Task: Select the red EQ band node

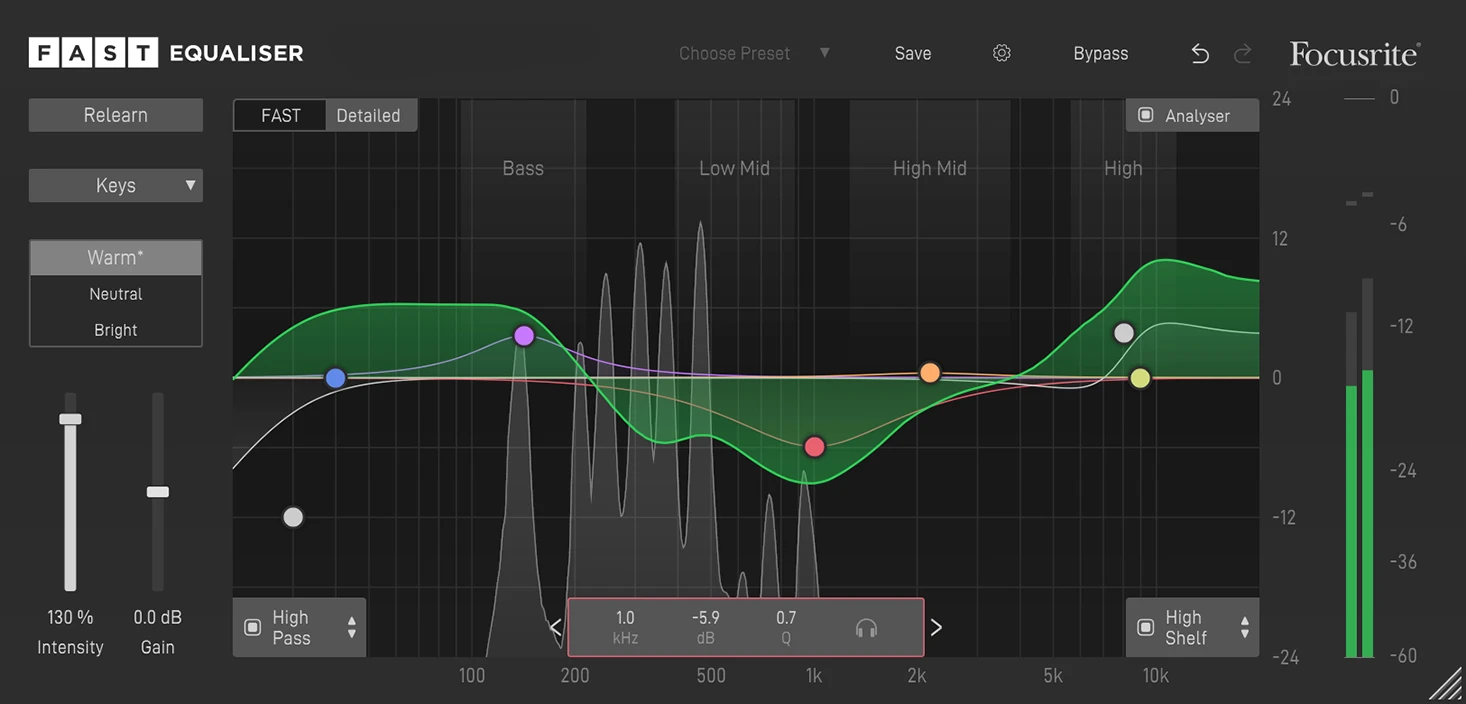Action: (x=814, y=447)
